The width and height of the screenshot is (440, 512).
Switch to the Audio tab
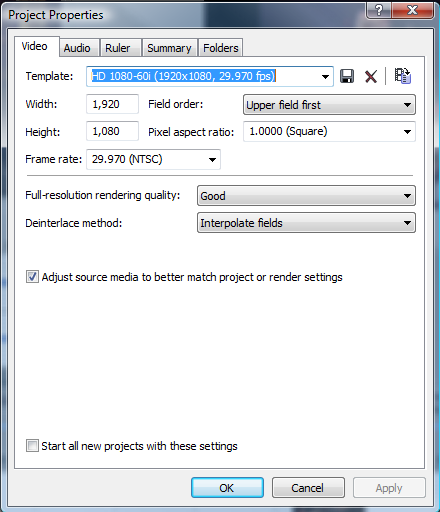coord(77,48)
